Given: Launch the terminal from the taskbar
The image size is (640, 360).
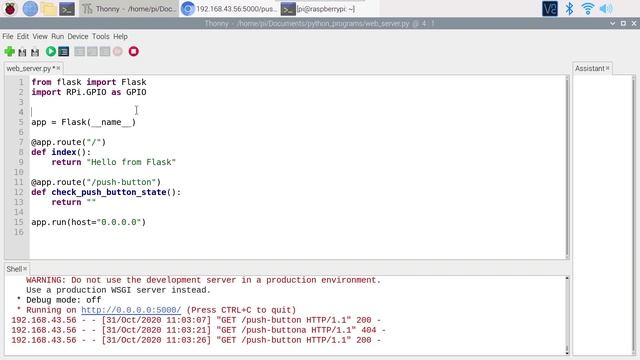Looking at the screenshot, I should pyautogui.click(x=67, y=9).
